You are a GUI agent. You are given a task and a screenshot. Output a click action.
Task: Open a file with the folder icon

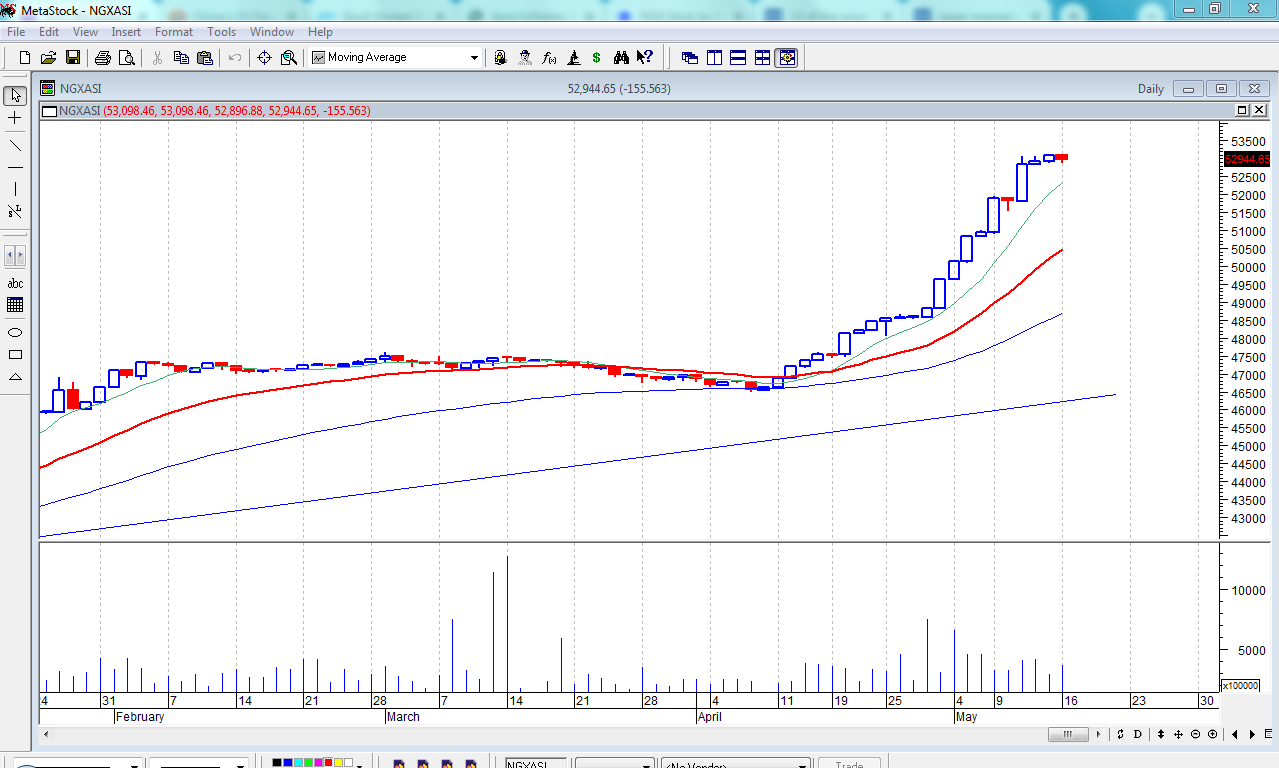pos(48,57)
